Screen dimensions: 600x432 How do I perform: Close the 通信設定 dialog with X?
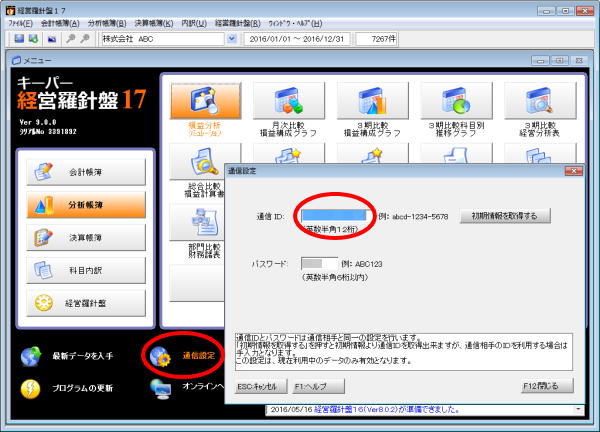pyautogui.click(x=574, y=171)
